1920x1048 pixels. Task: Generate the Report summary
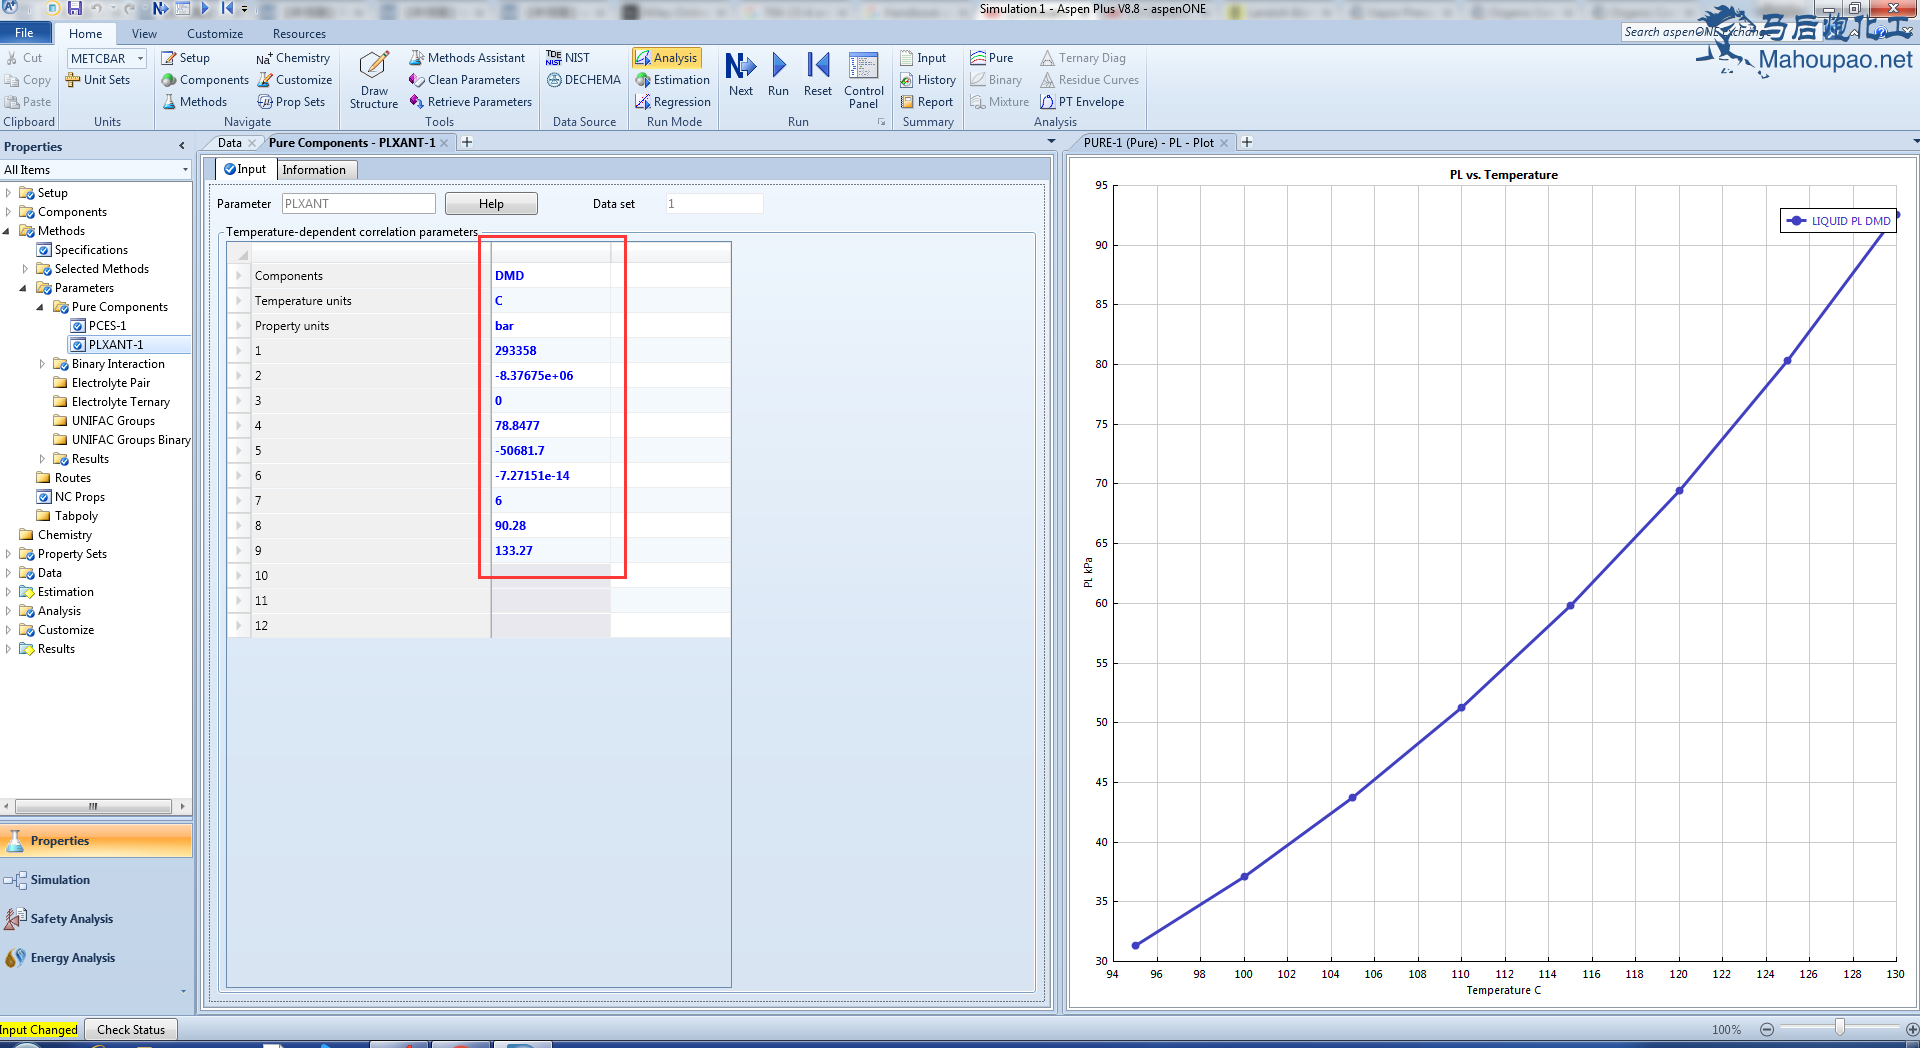click(926, 102)
